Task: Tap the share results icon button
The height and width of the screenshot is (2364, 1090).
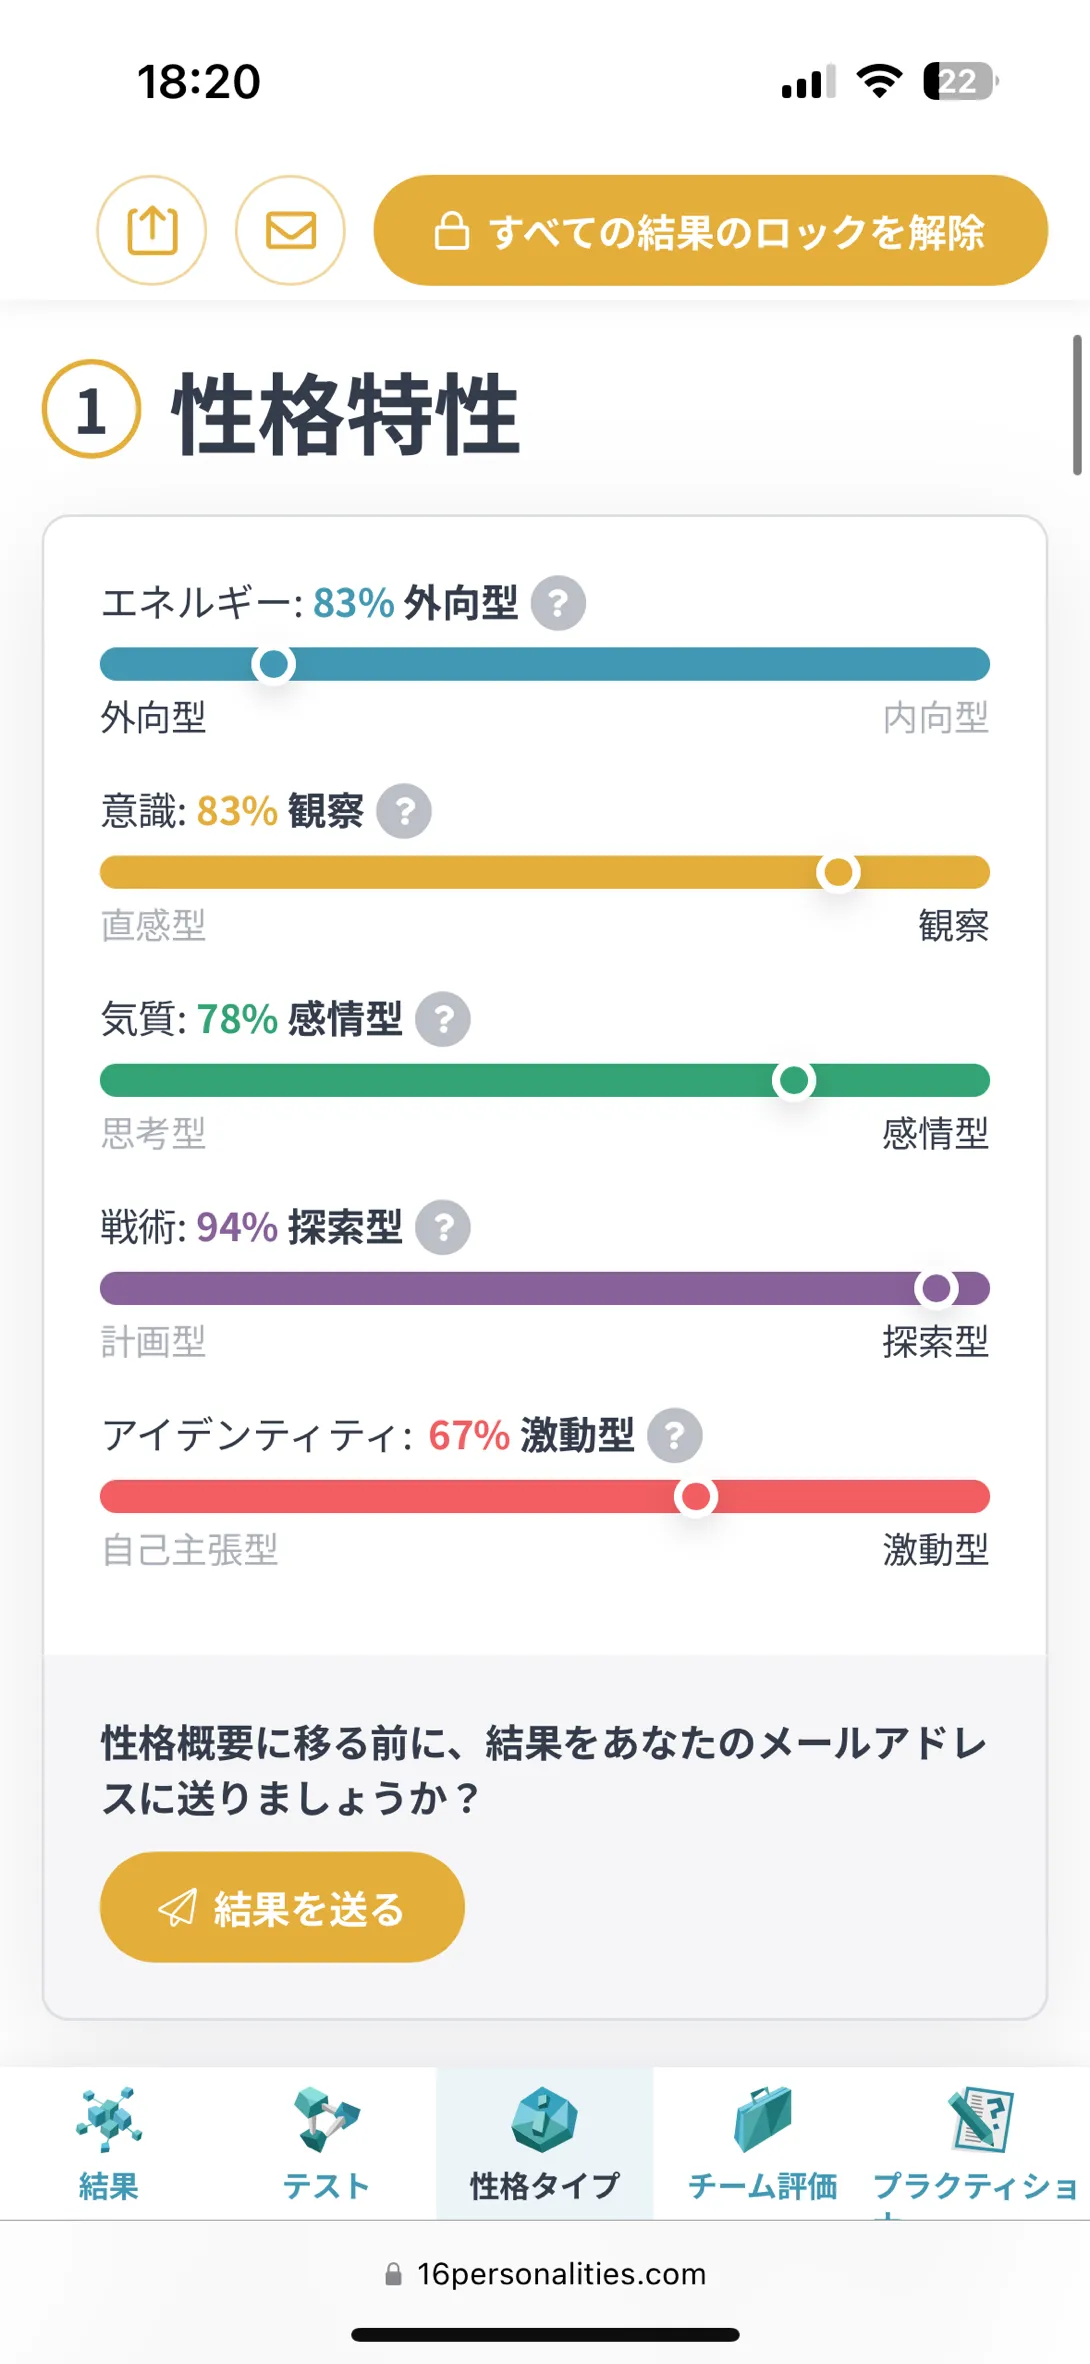Action: 152,231
